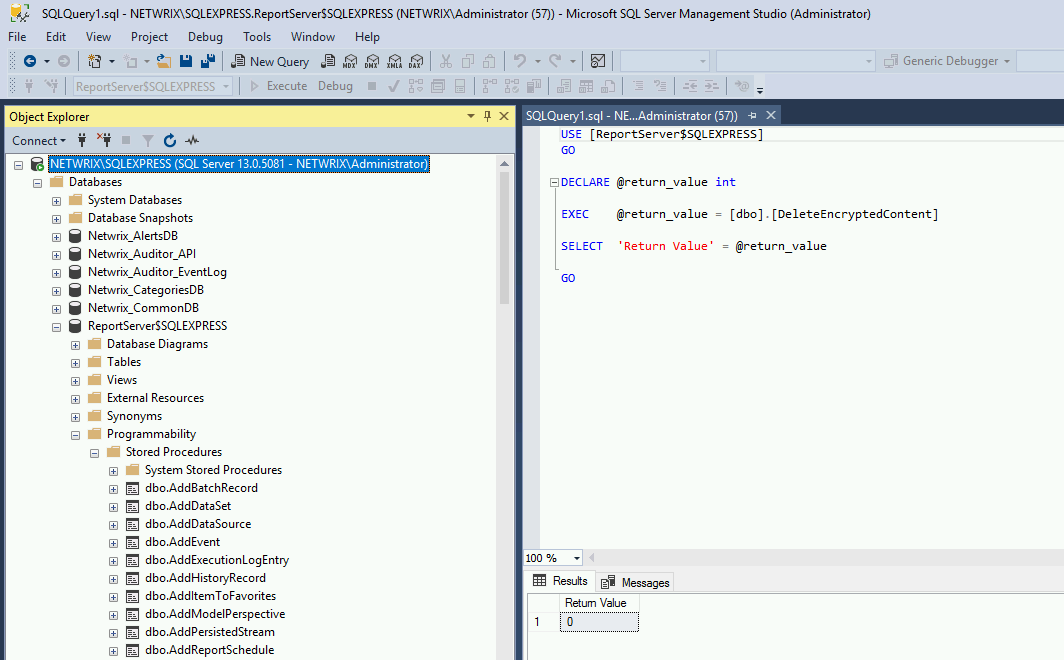Open the Connect dropdown in Object Explorer
The image size is (1064, 660).
[38, 140]
